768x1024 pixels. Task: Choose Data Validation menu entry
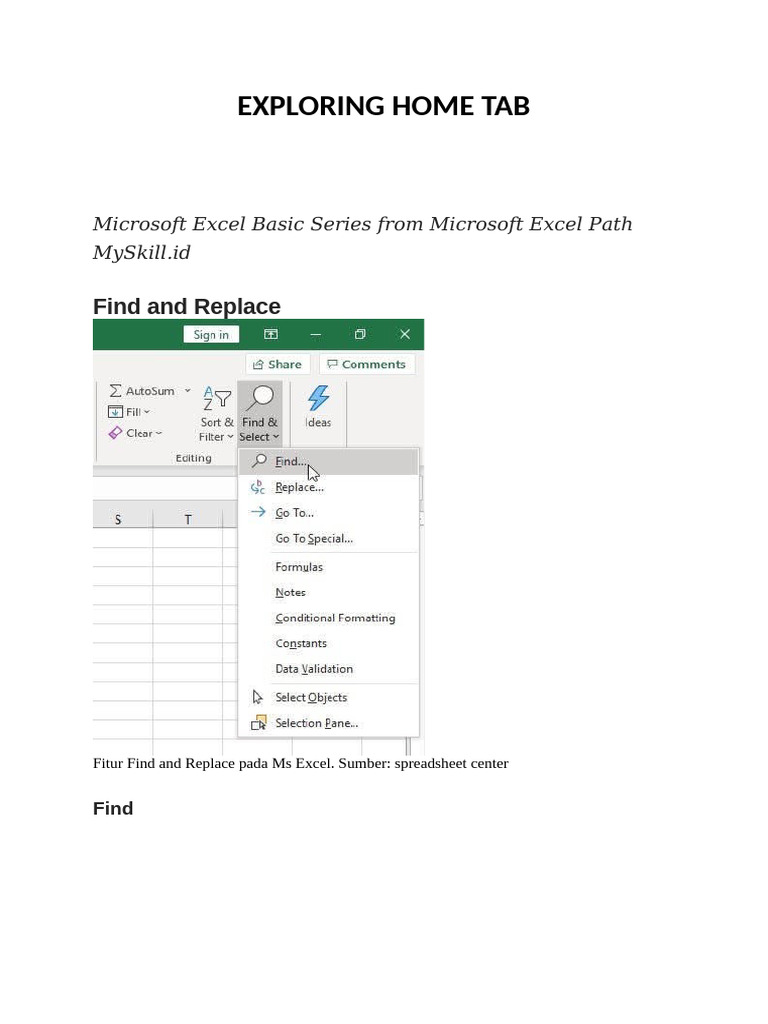[x=328, y=669]
